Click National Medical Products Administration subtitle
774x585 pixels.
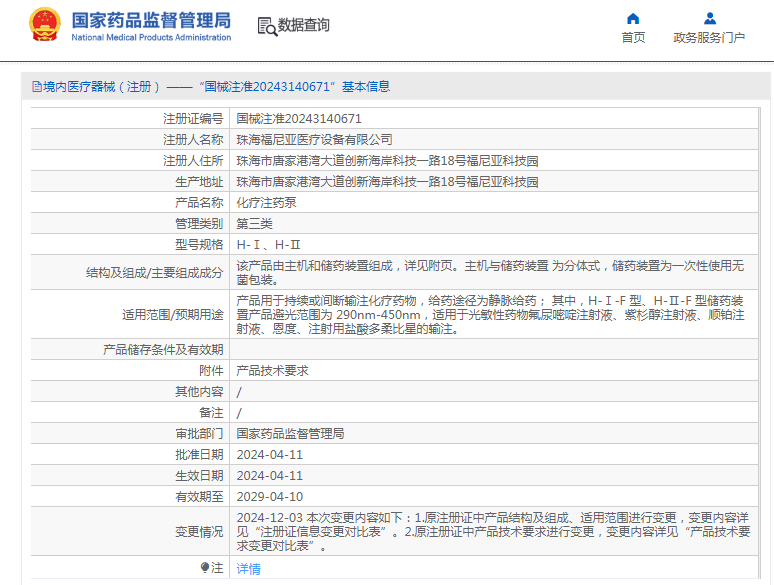coord(151,38)
